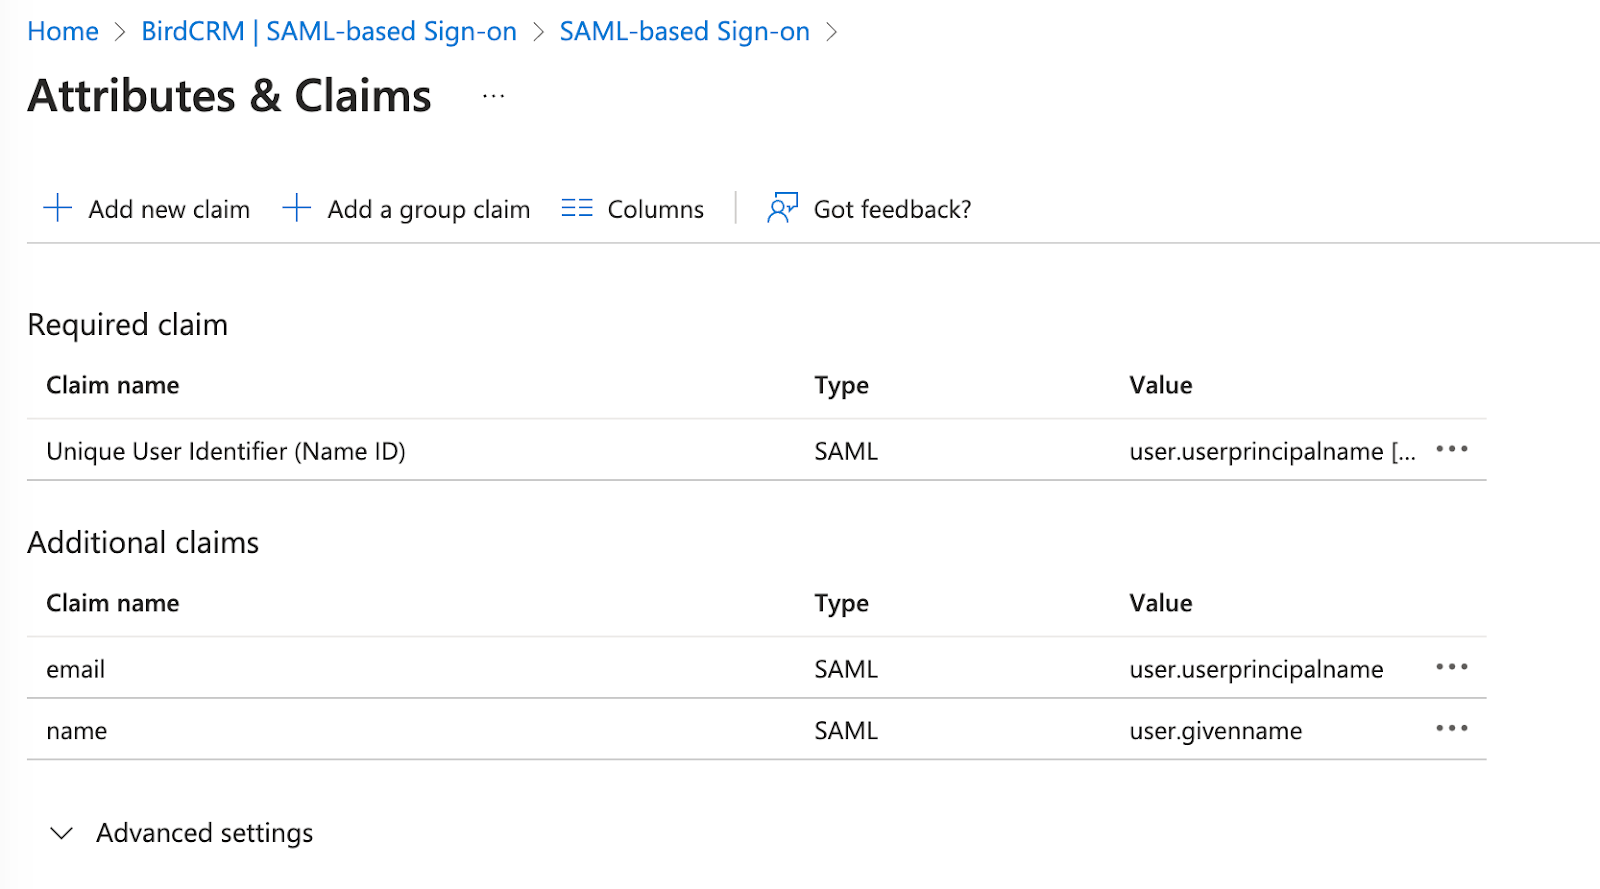Click the plus icon for Add new claim
The height and width of the screenshot is (889, 1600).
tap(58, 208)
